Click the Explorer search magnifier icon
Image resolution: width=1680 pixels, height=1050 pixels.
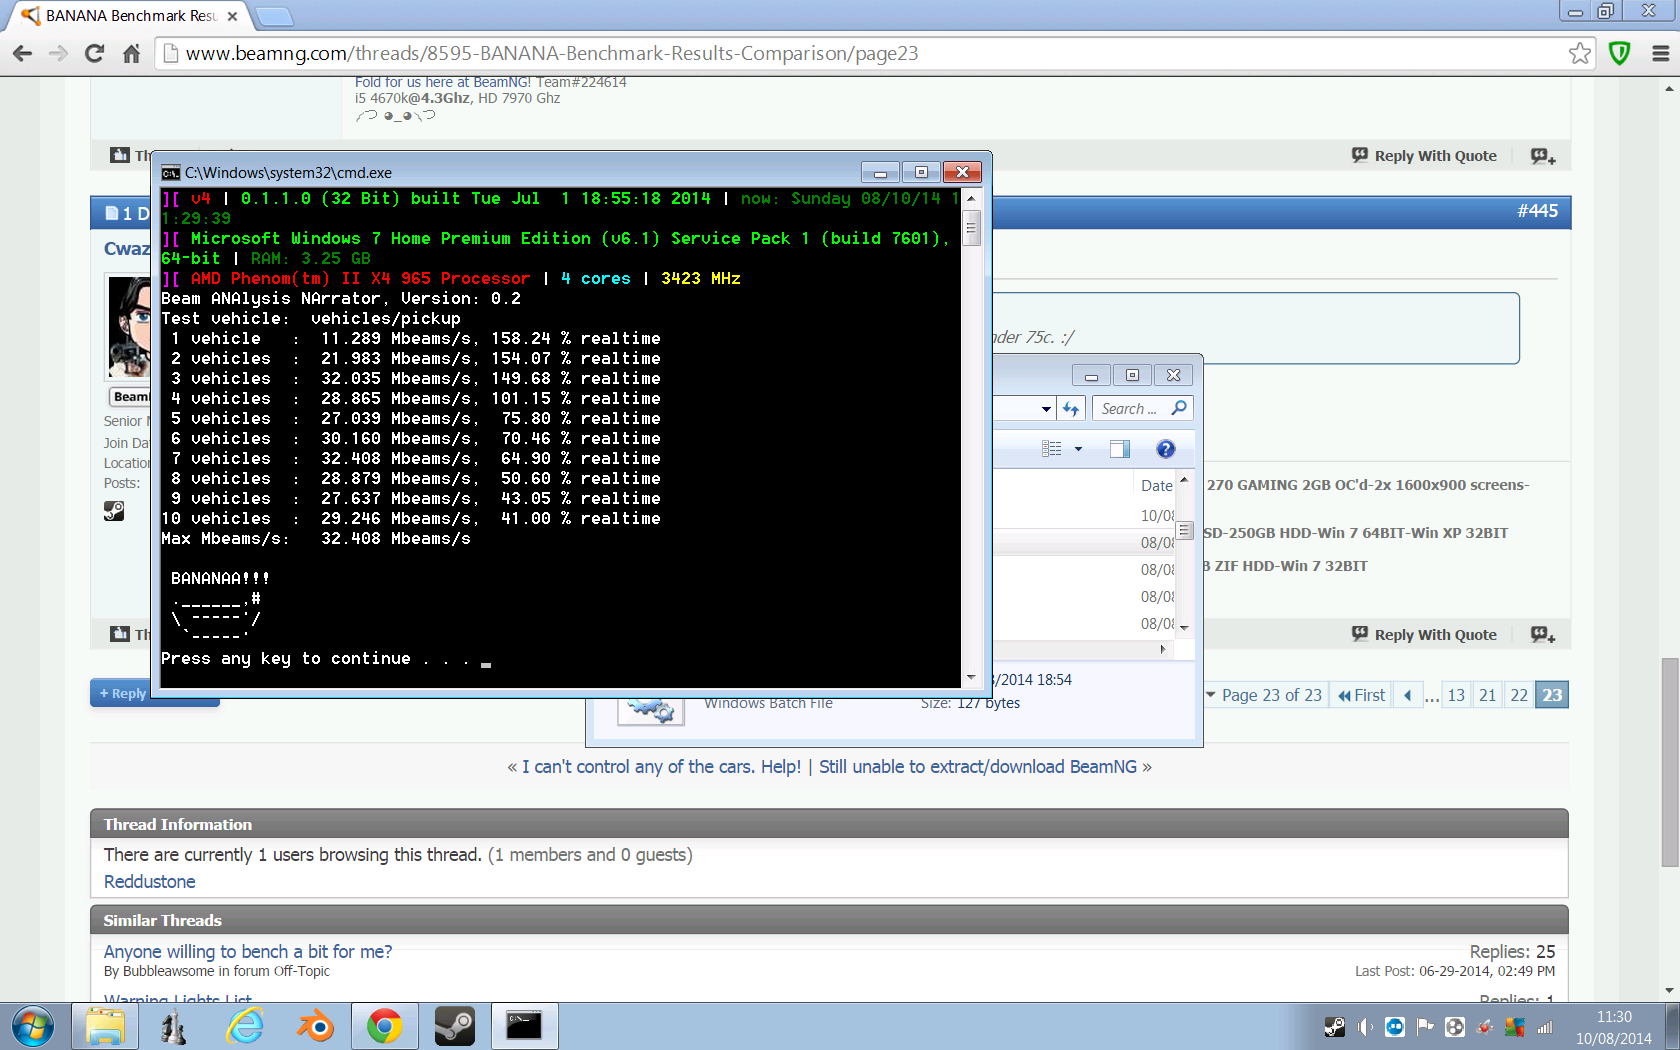click(1179, 408)
